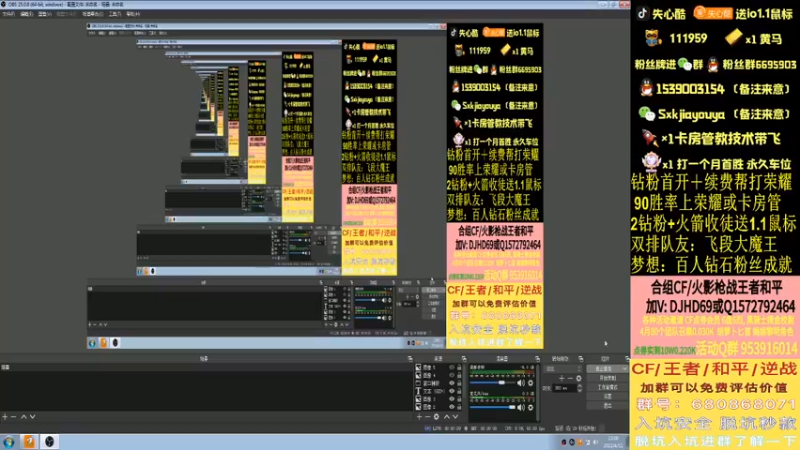Remove the selected source with the minus icon

coord(428,417)
